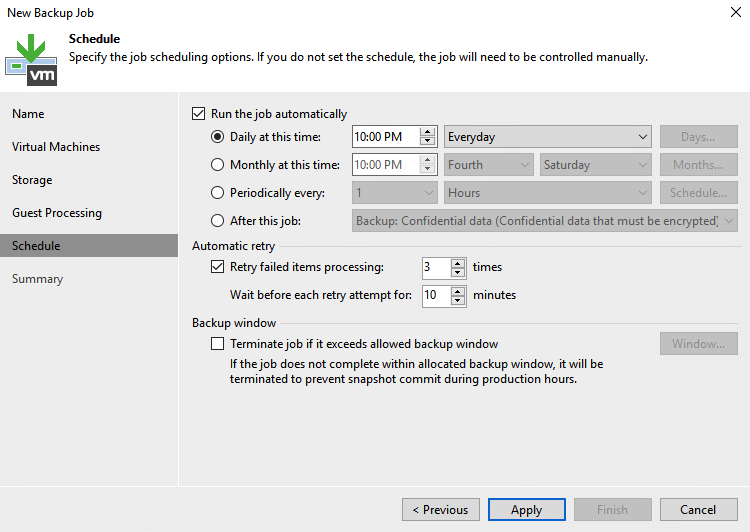The height and width of the screenshot is (532, 750).
Task: Go back with the Previous button
Action: coord(441,510)
